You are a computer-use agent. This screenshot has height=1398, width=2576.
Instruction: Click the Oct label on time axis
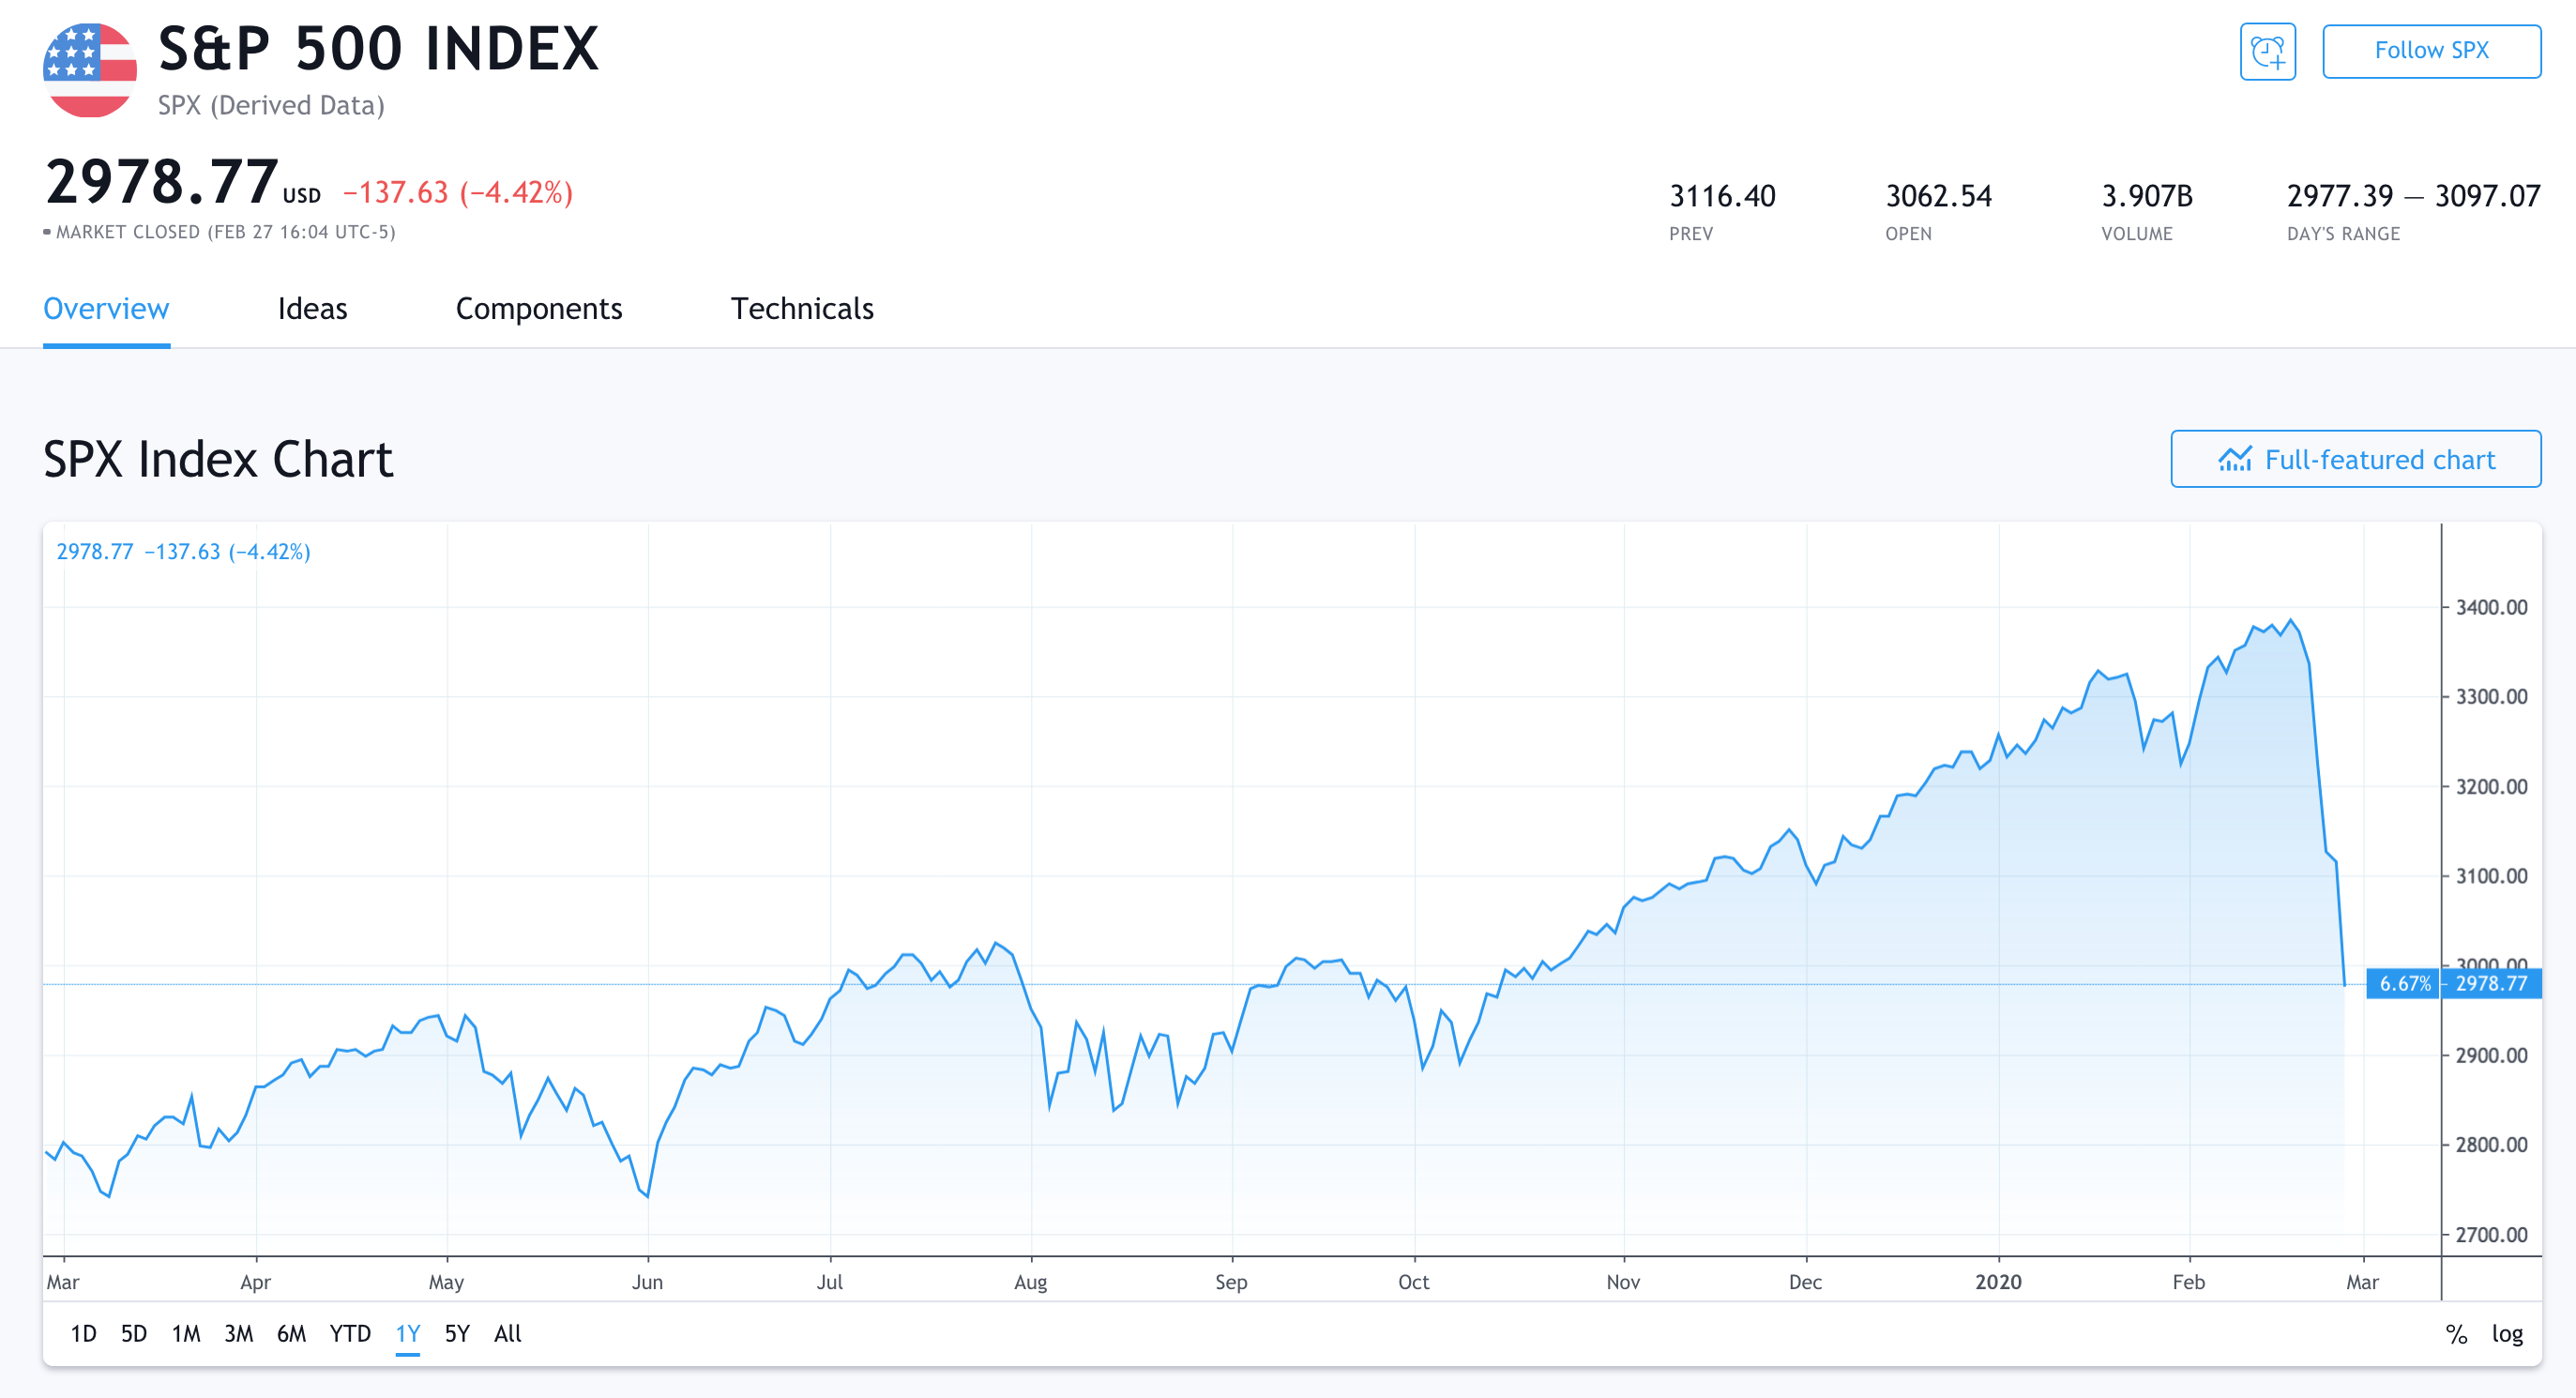click(1413, 1281)
